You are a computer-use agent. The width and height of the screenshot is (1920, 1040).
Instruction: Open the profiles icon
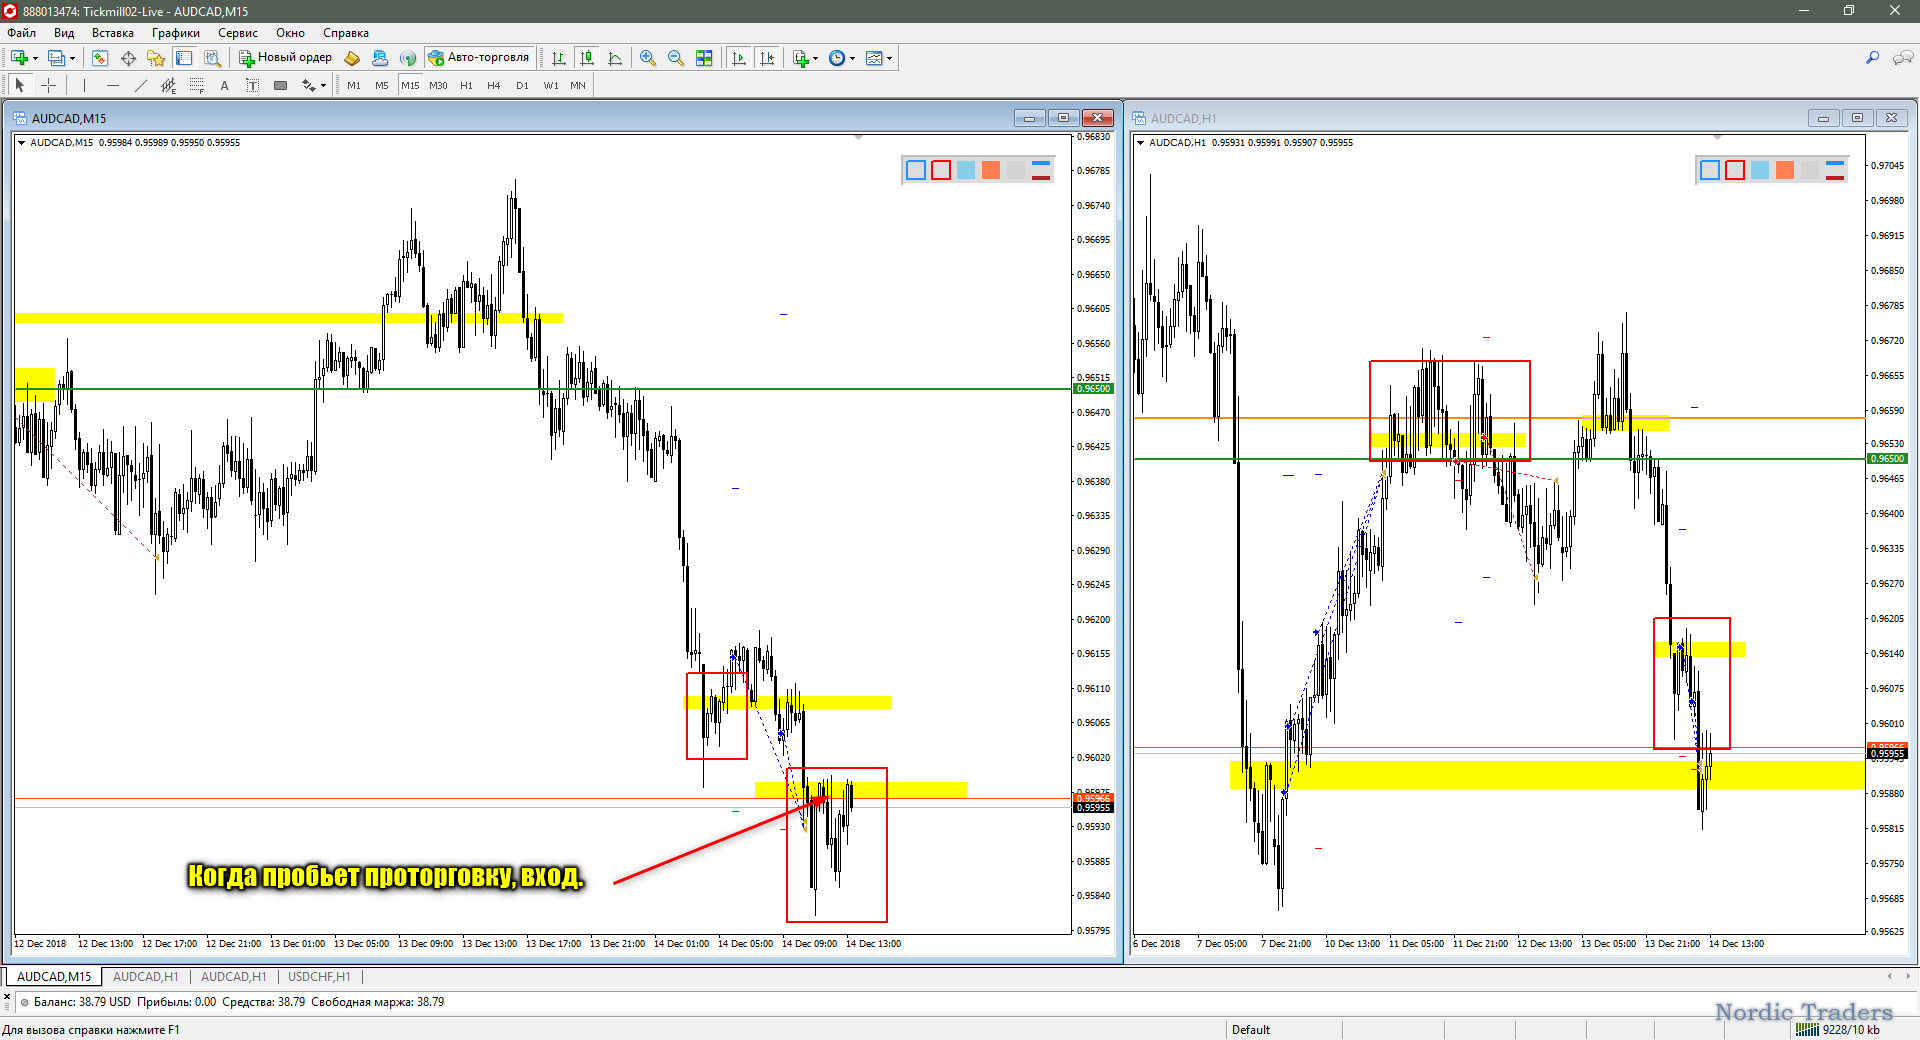click(57, 58)
